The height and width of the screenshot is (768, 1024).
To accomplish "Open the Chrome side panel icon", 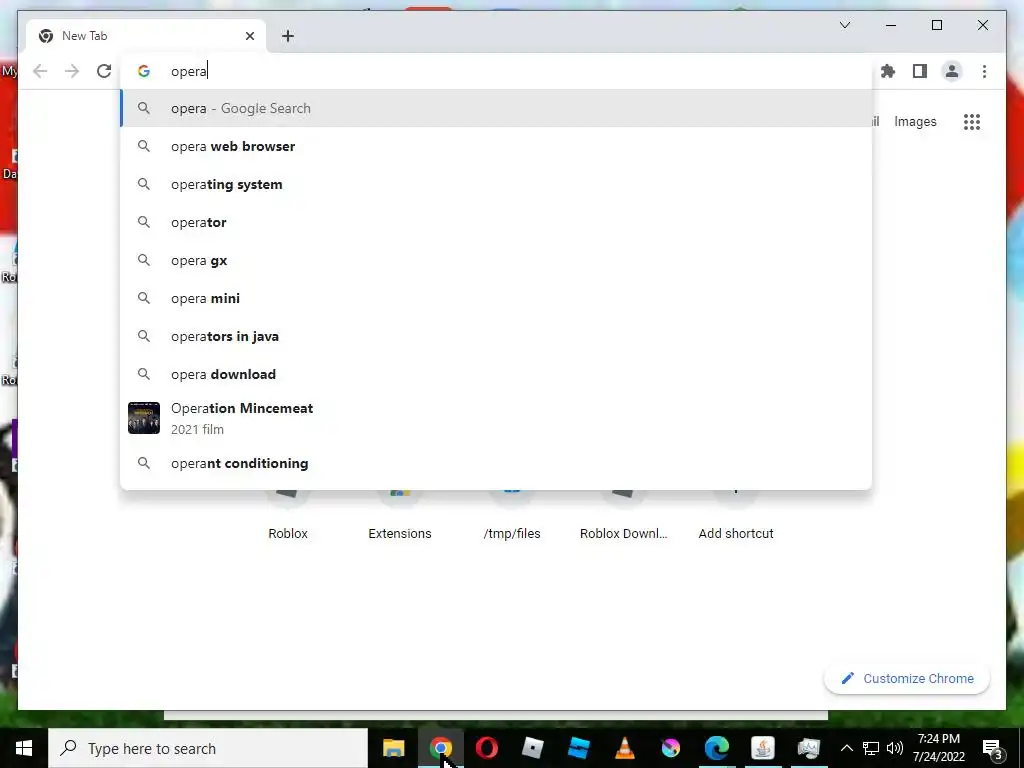I will click(920, 71).
